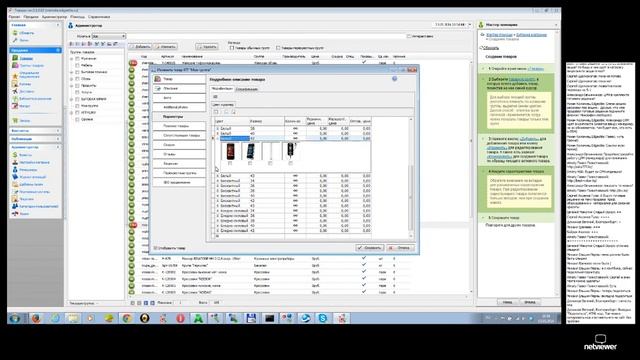Open Доставка in the left sidebar
This screenshot has width=640, height=360.
27,91
